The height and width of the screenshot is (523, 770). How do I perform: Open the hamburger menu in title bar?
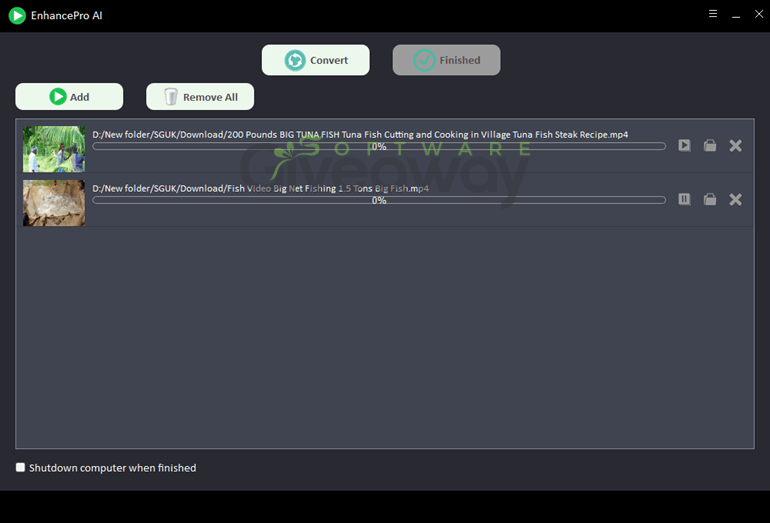(713, 14)
